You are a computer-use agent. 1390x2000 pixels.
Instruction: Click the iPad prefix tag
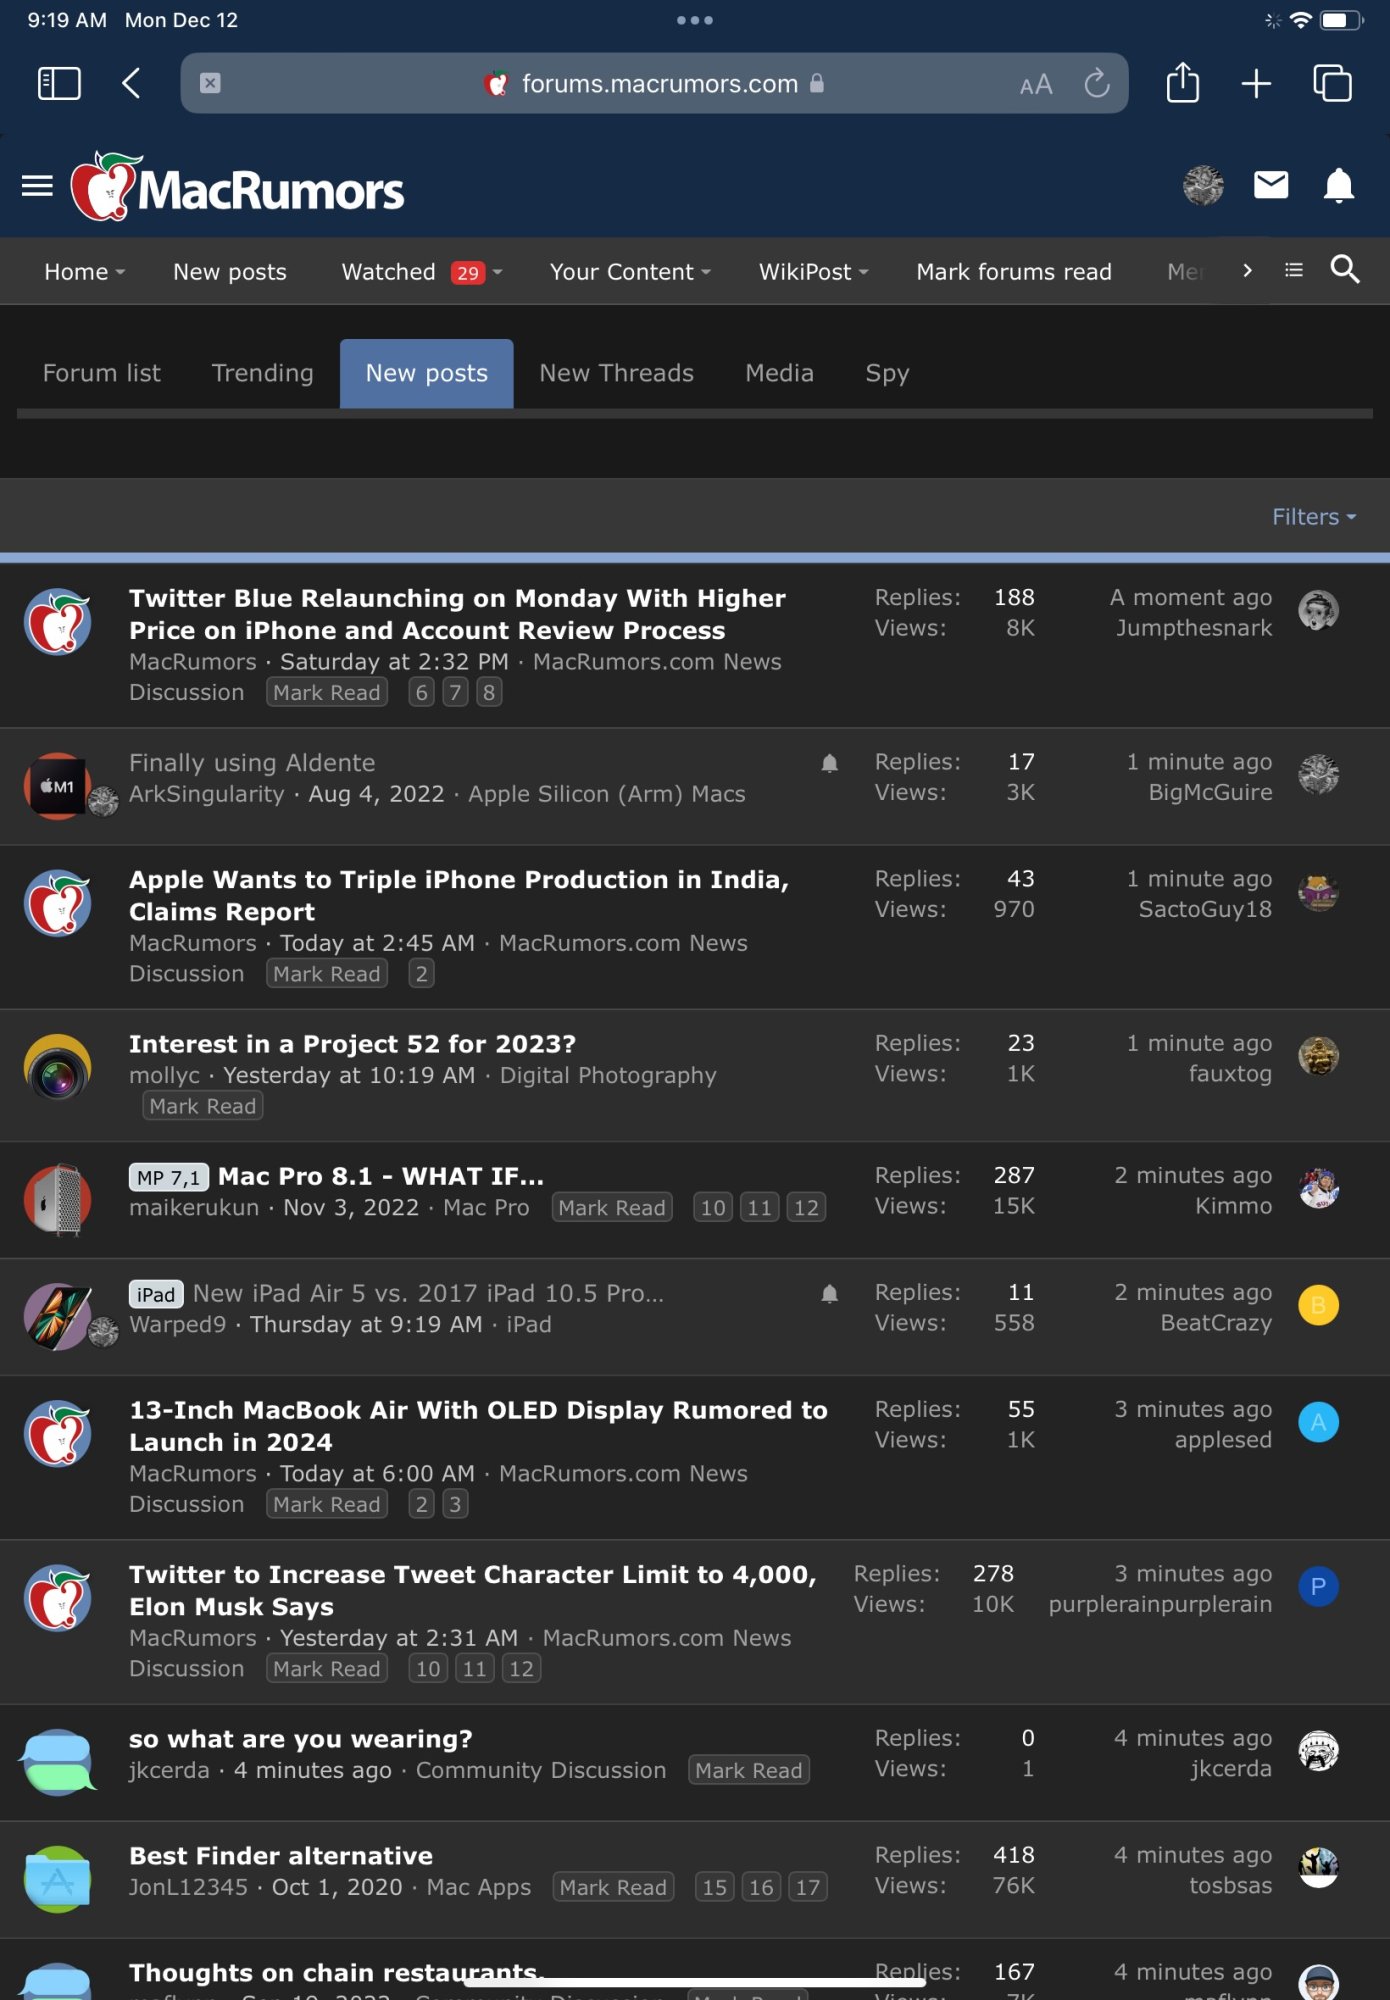coord(156,1294)
